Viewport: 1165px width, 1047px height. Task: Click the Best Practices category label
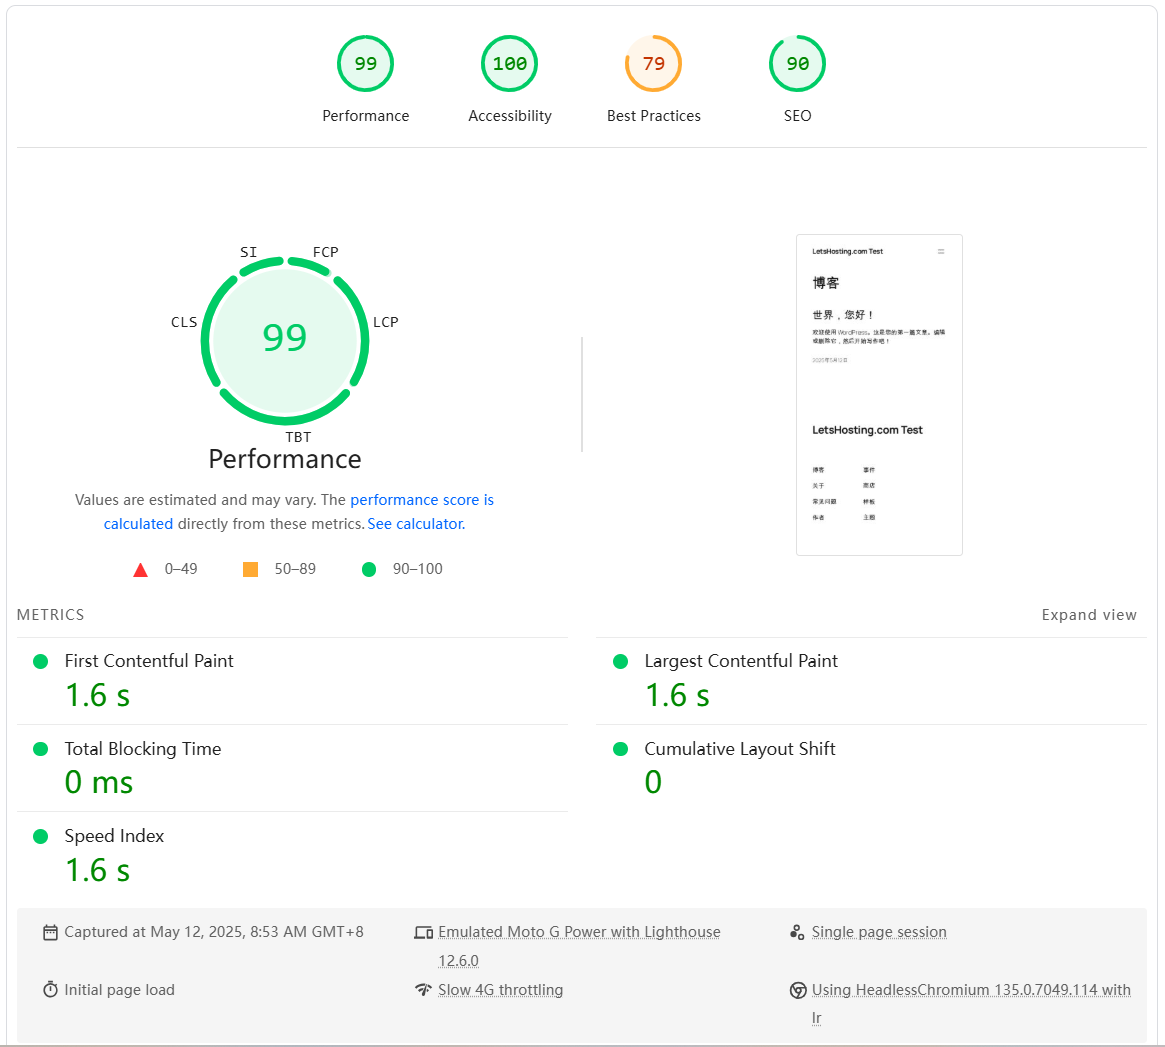tap(654, 116)
